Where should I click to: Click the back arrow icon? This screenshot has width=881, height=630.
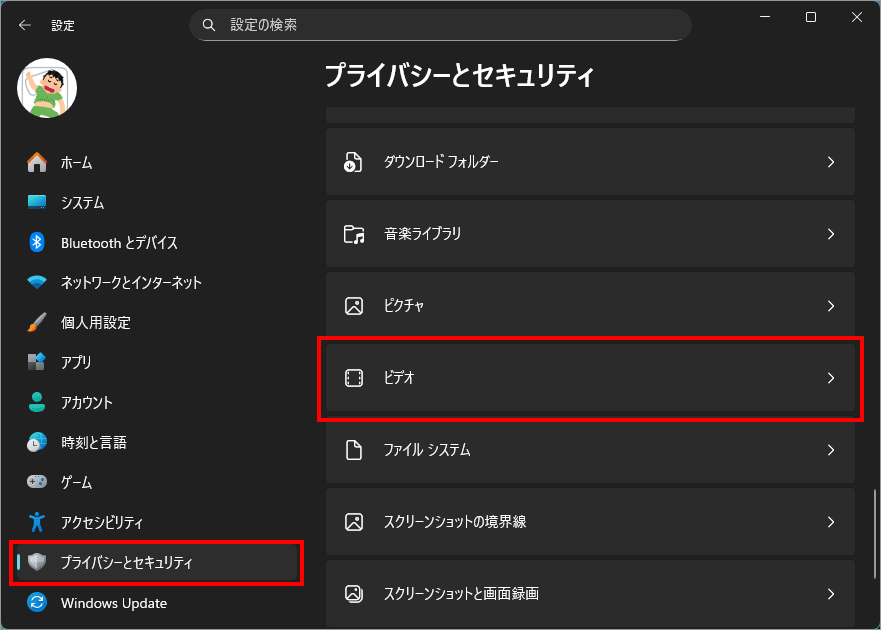[24, 25]
